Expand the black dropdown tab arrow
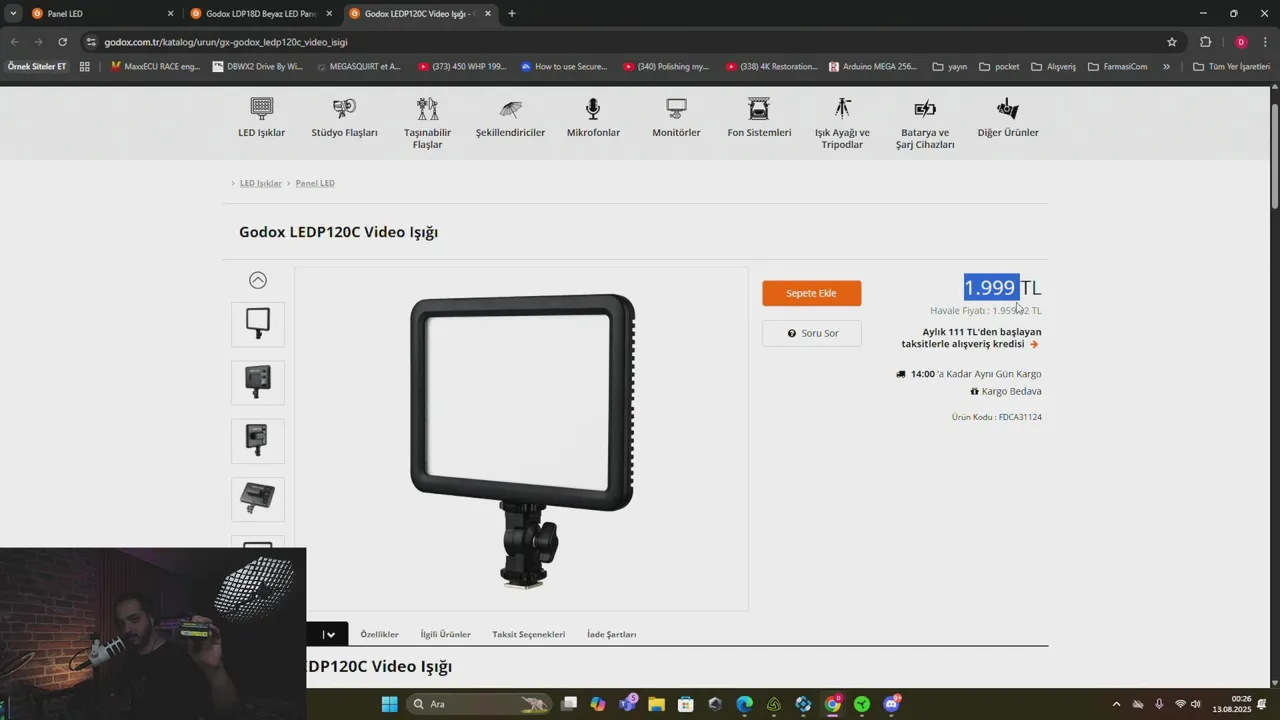1280x720 pixels. [x=328, y=634]
